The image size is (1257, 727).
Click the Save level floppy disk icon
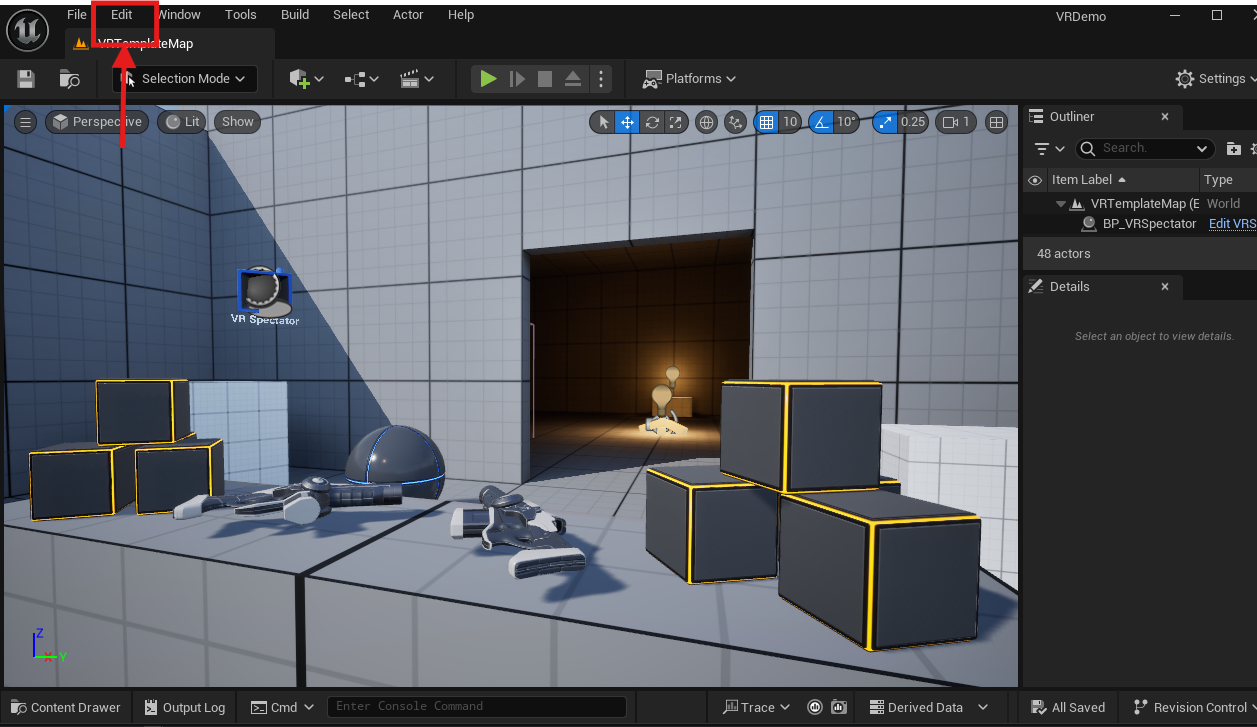point(26,79)
